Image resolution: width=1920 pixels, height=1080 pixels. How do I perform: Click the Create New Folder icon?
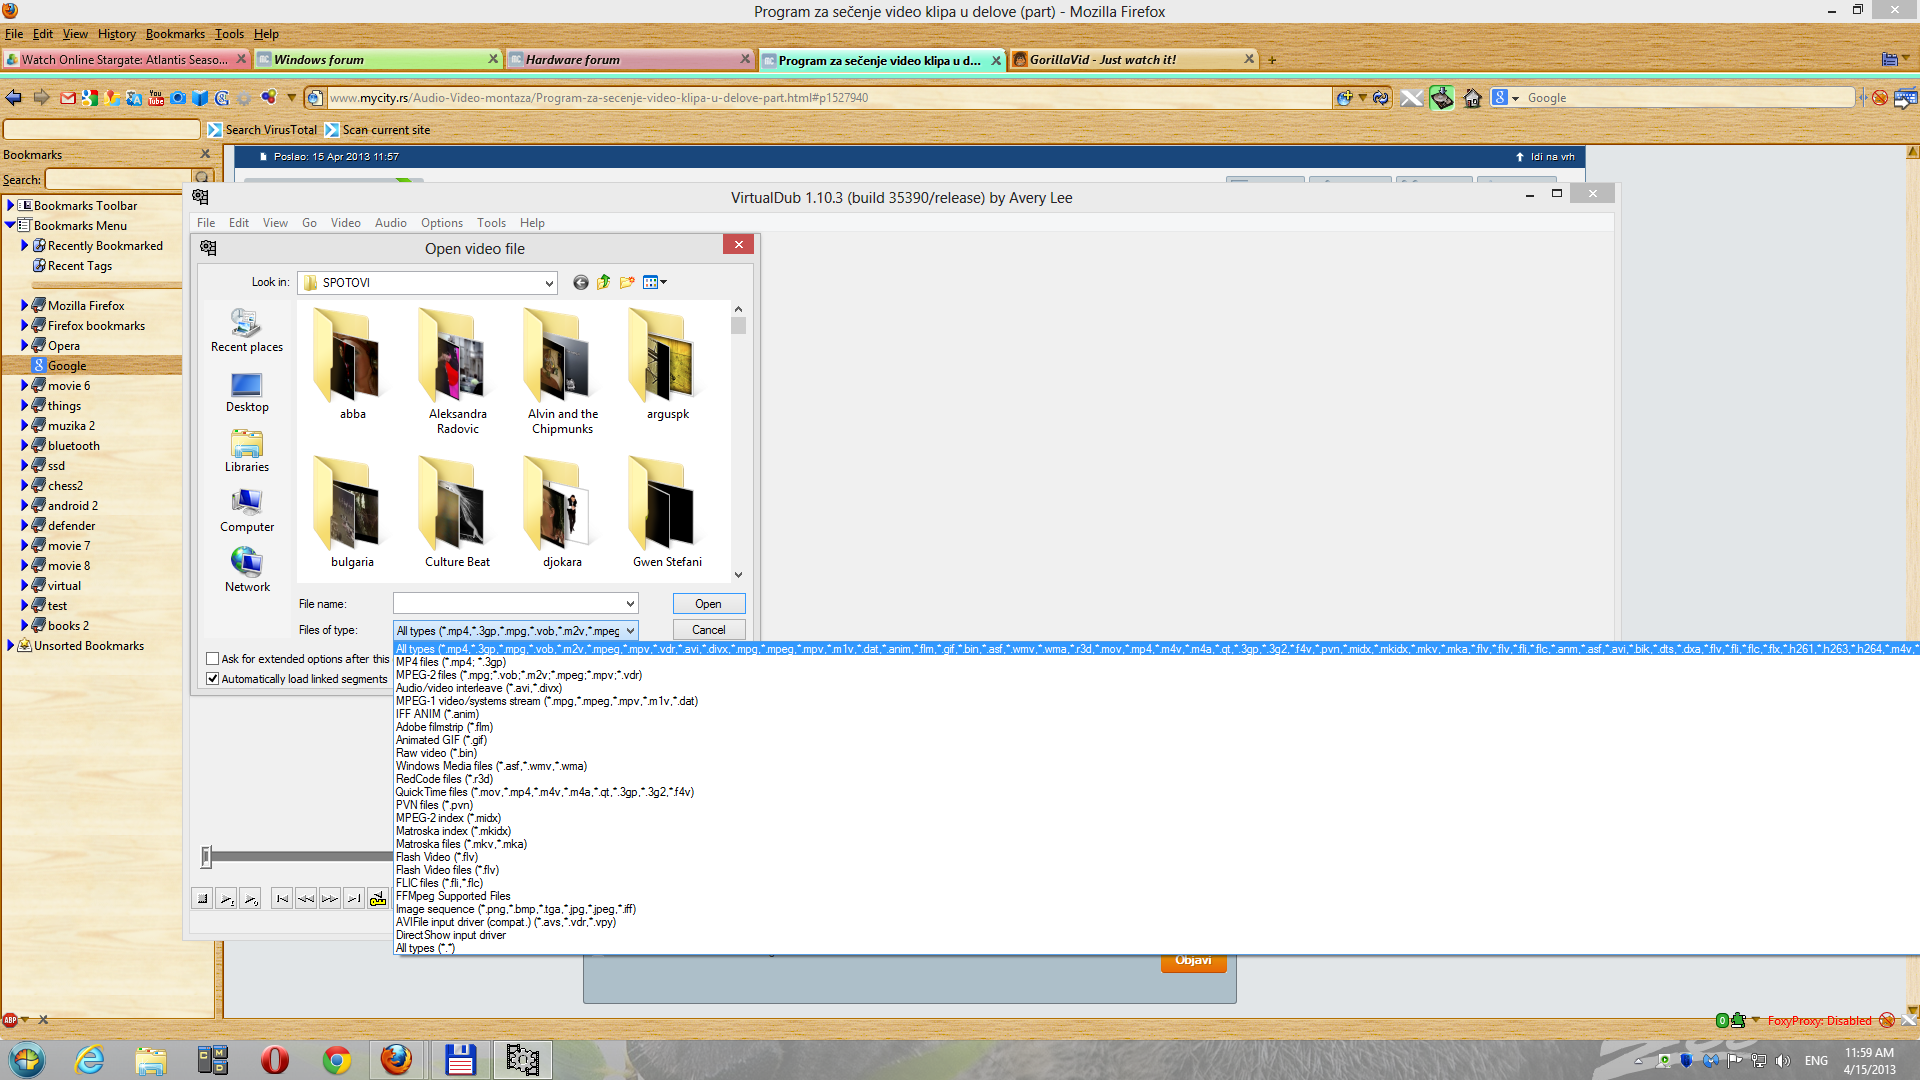627,282
